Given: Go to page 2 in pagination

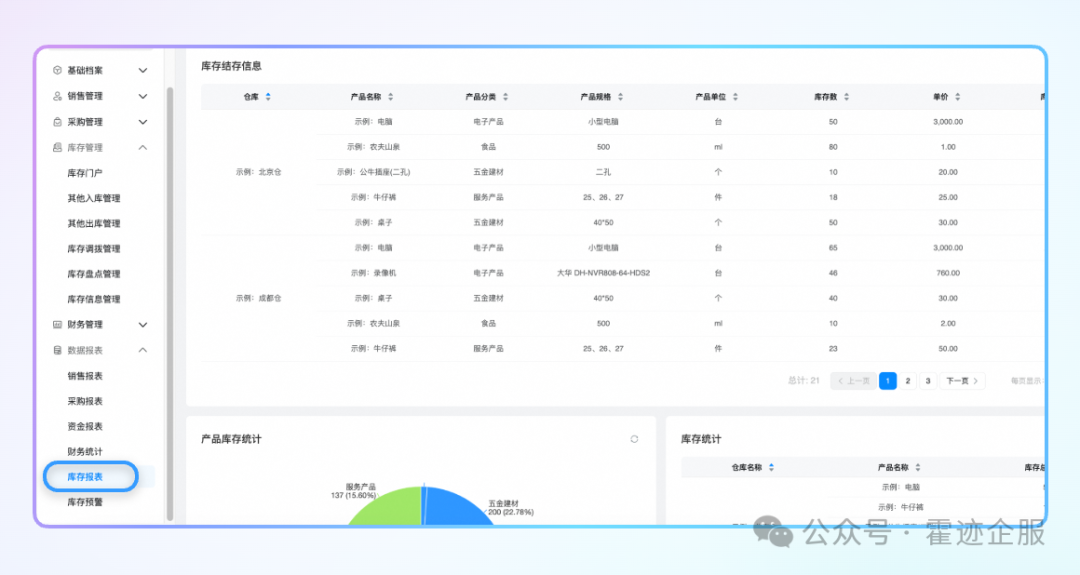Looking at the screenshot, I should click(x=908, y=381).
